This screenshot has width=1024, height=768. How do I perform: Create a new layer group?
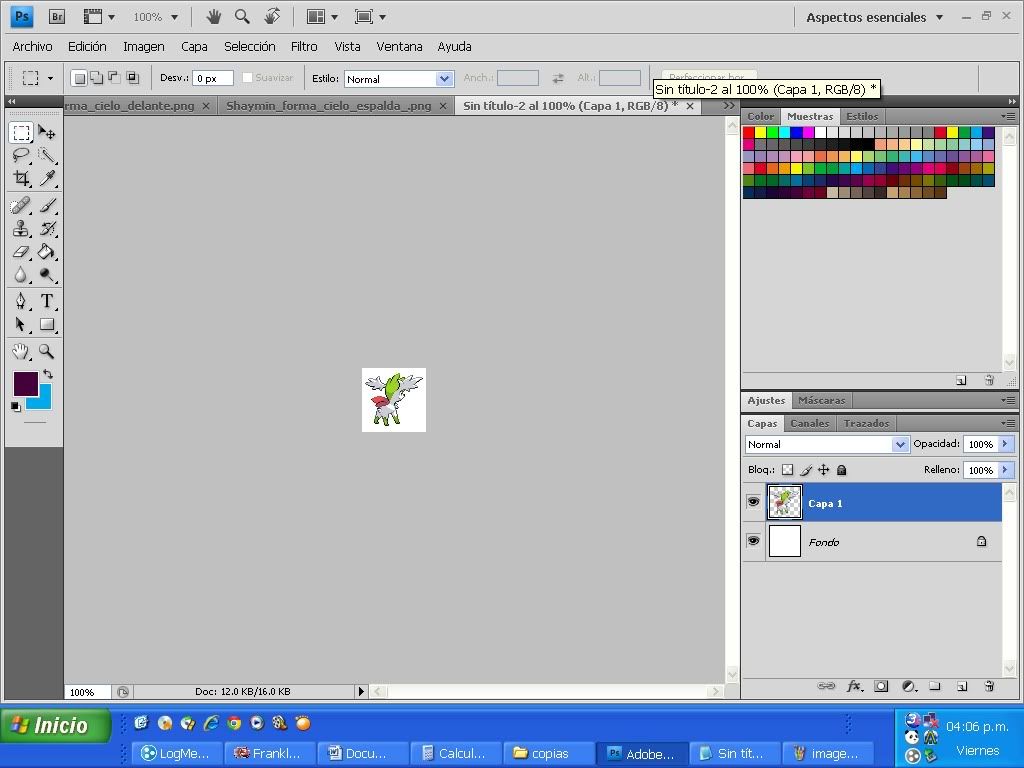point(935,686)
